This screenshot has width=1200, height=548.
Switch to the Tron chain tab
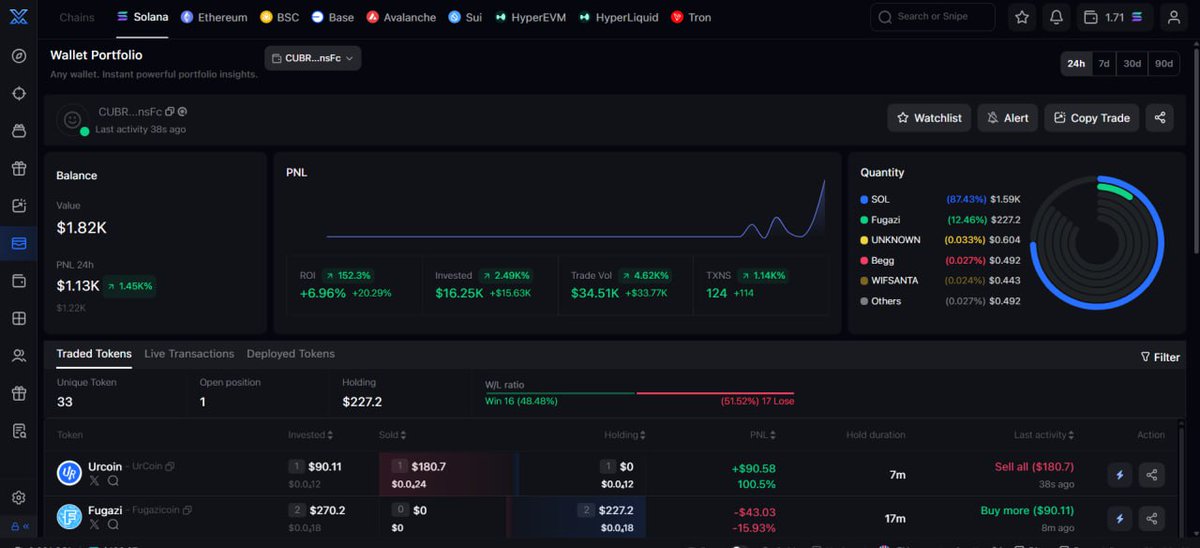691,17
